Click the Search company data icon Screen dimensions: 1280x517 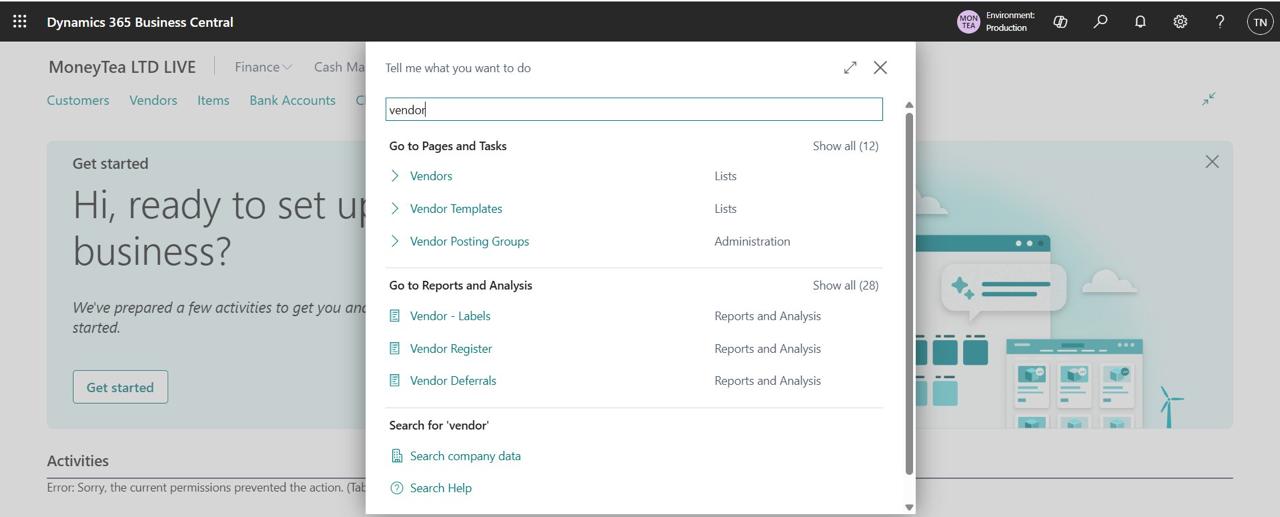click(396, 456)
